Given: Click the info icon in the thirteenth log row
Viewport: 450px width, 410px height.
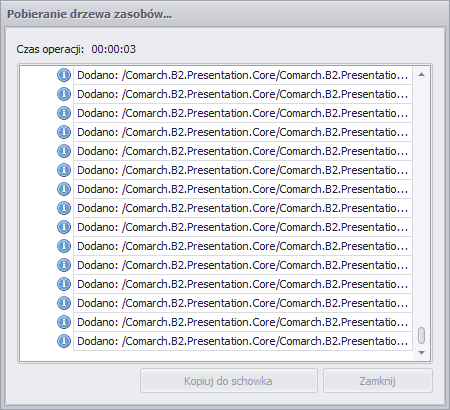Looking at the screenshot, I should 64,303.
